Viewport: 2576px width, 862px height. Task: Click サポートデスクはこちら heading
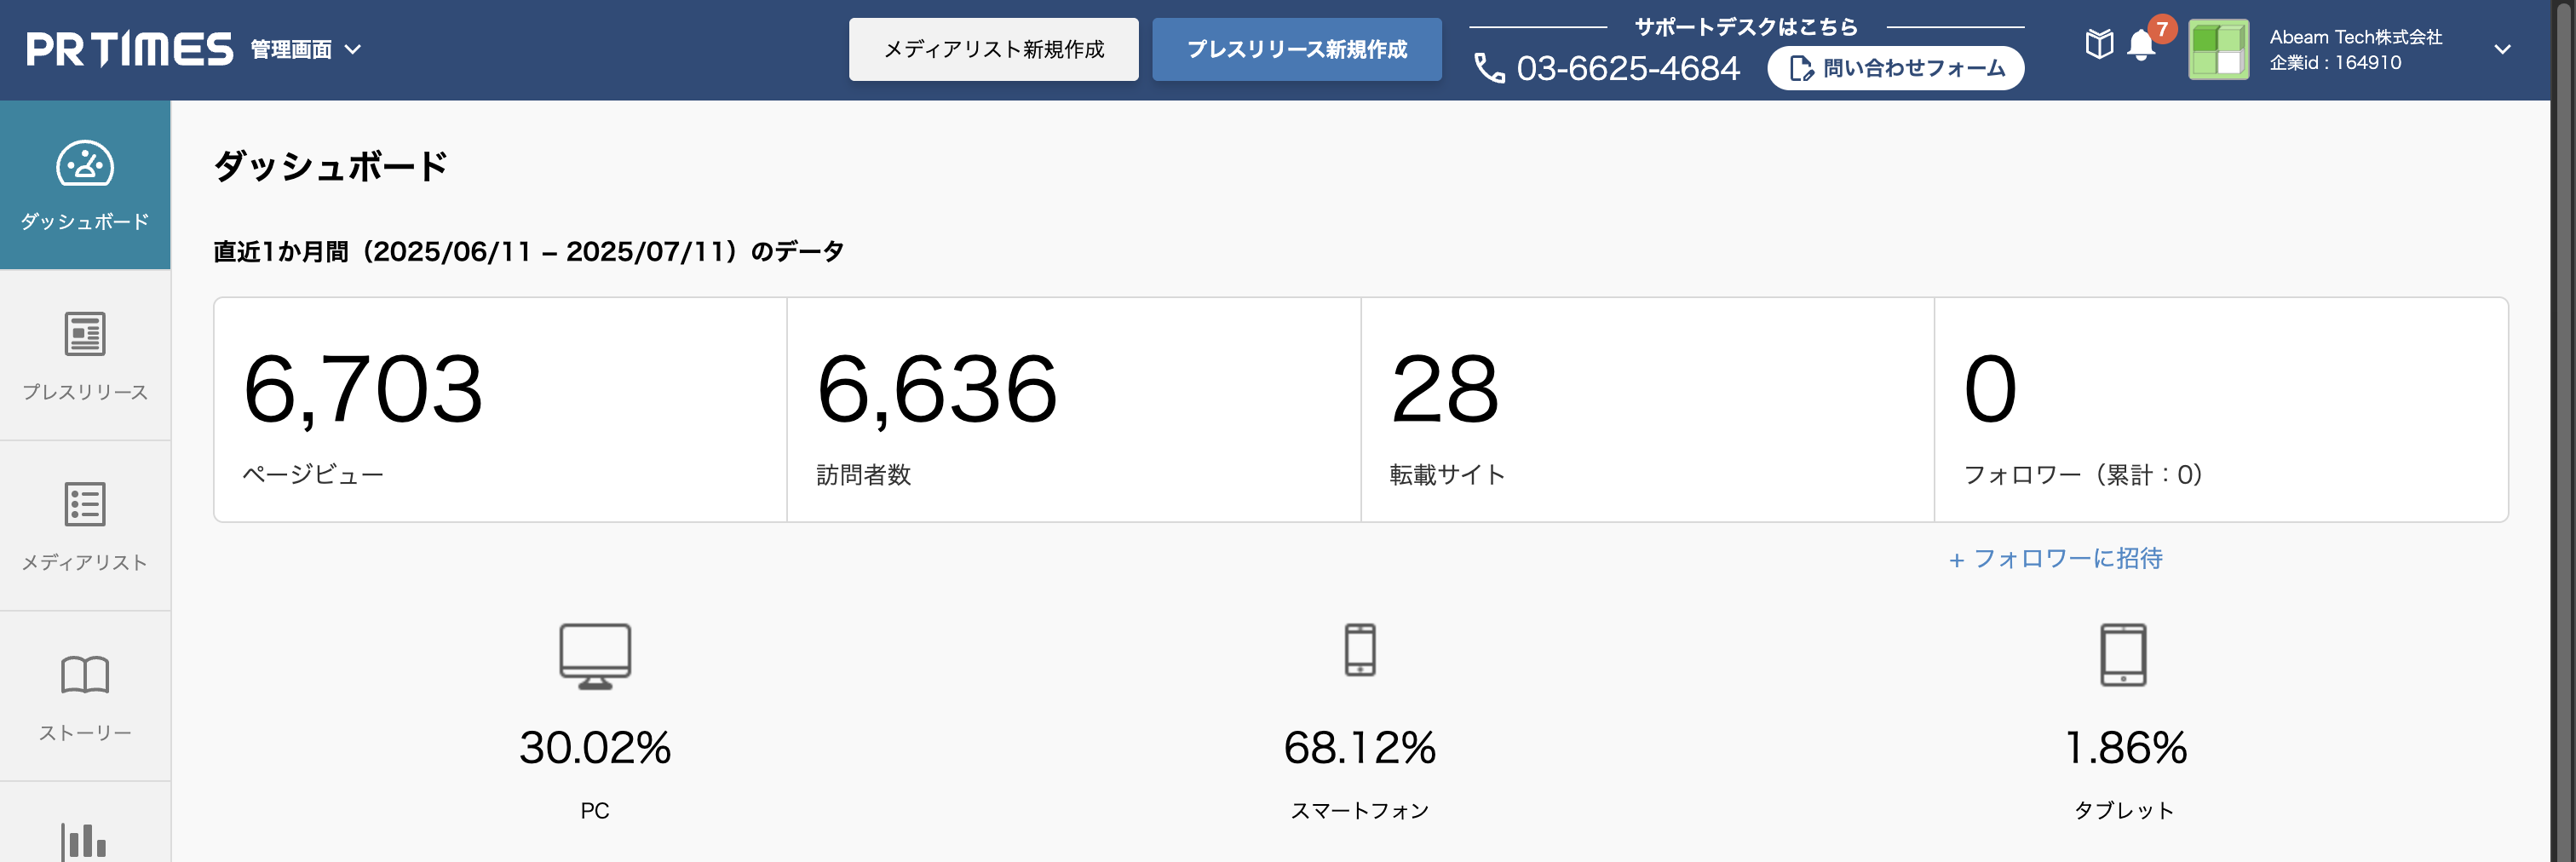(x=1745, y=27)
